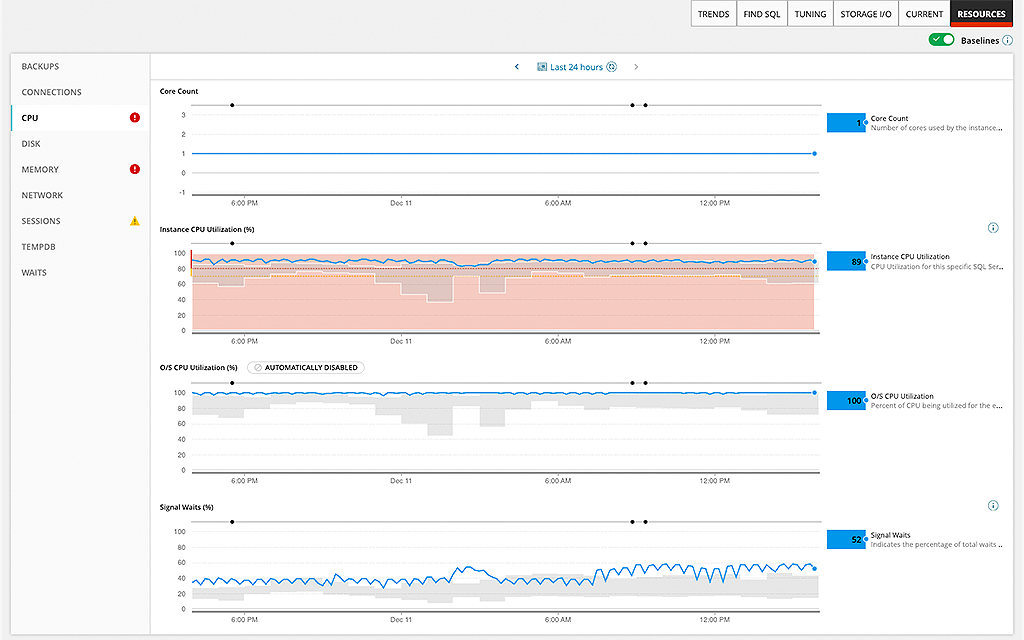Click the Automatically Disabled toggle badge

pyautogui.click(x=305, y=367)
